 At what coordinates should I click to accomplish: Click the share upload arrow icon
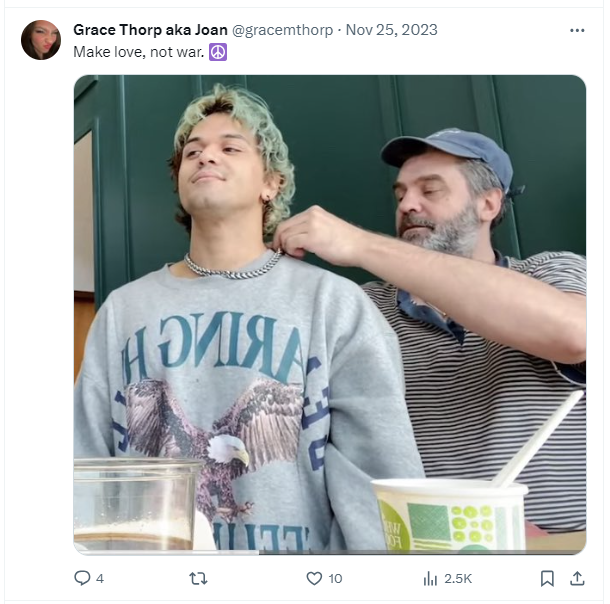tap(577, 578)
